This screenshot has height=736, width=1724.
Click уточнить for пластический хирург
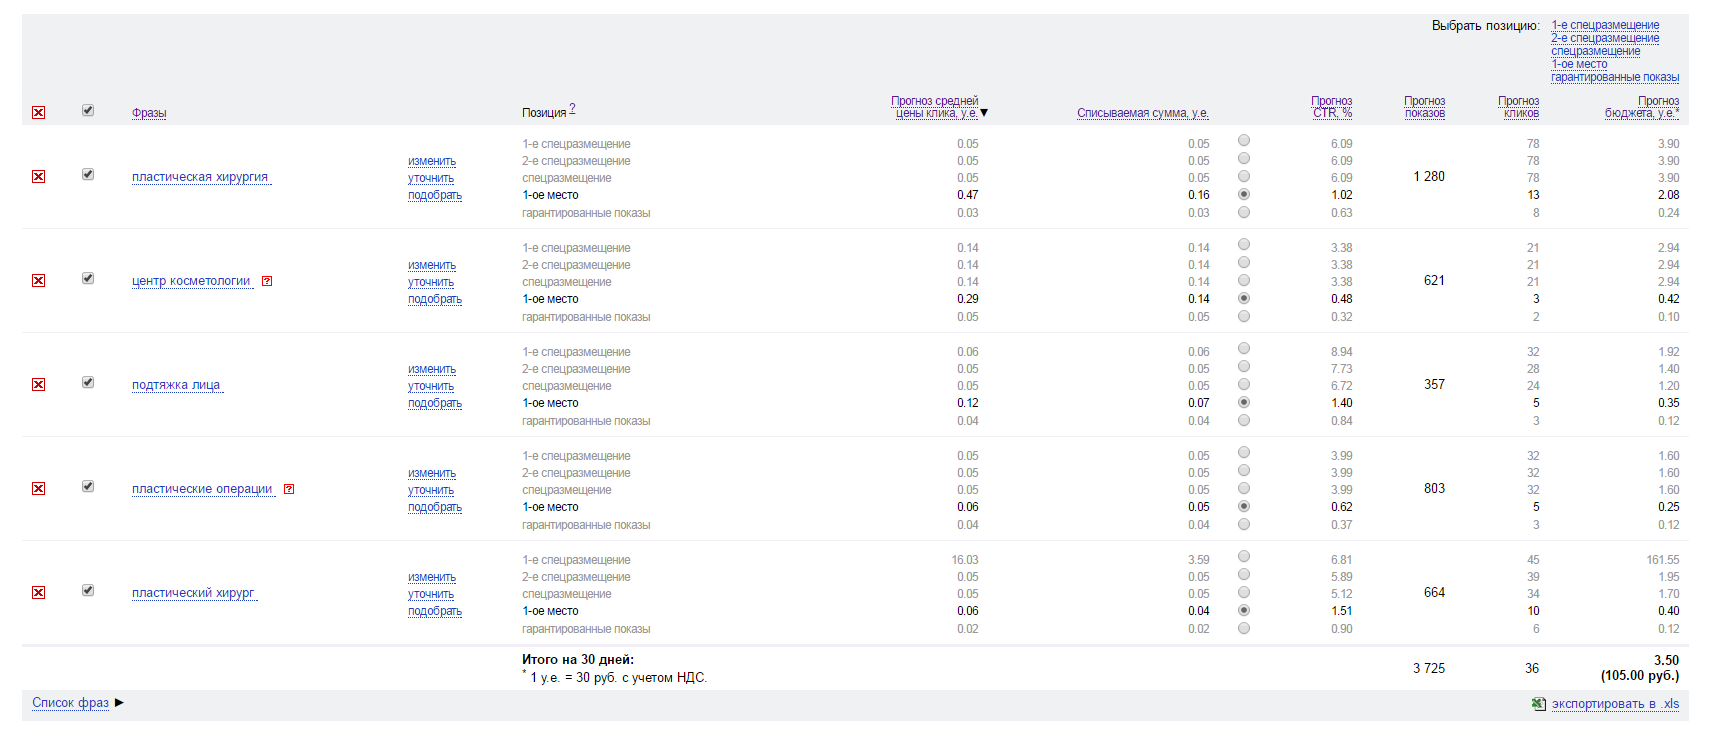(x=431, y=594)
